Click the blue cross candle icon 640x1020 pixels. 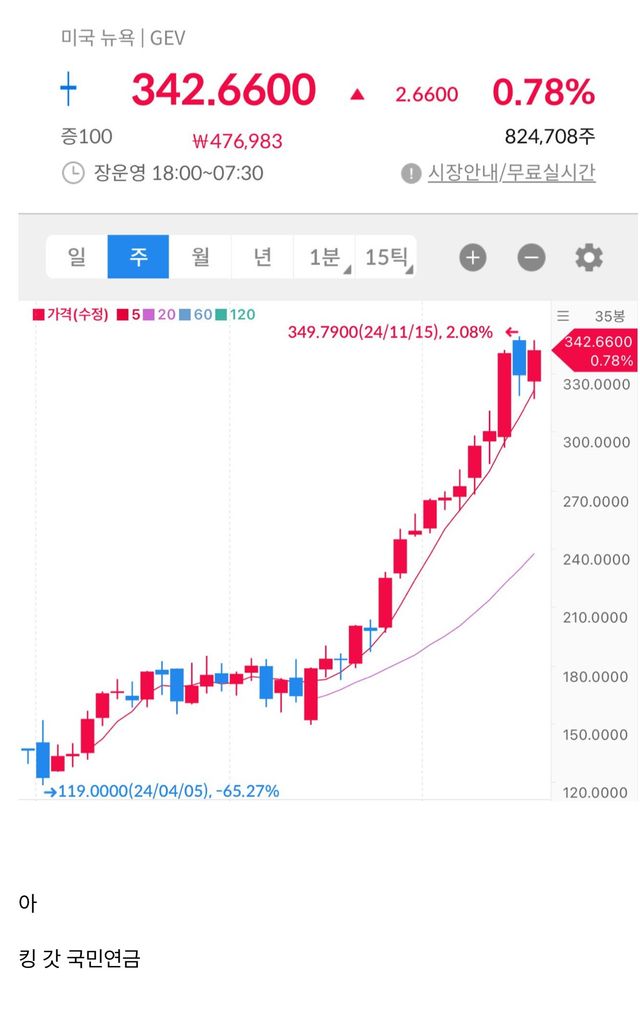pos(68,91)
